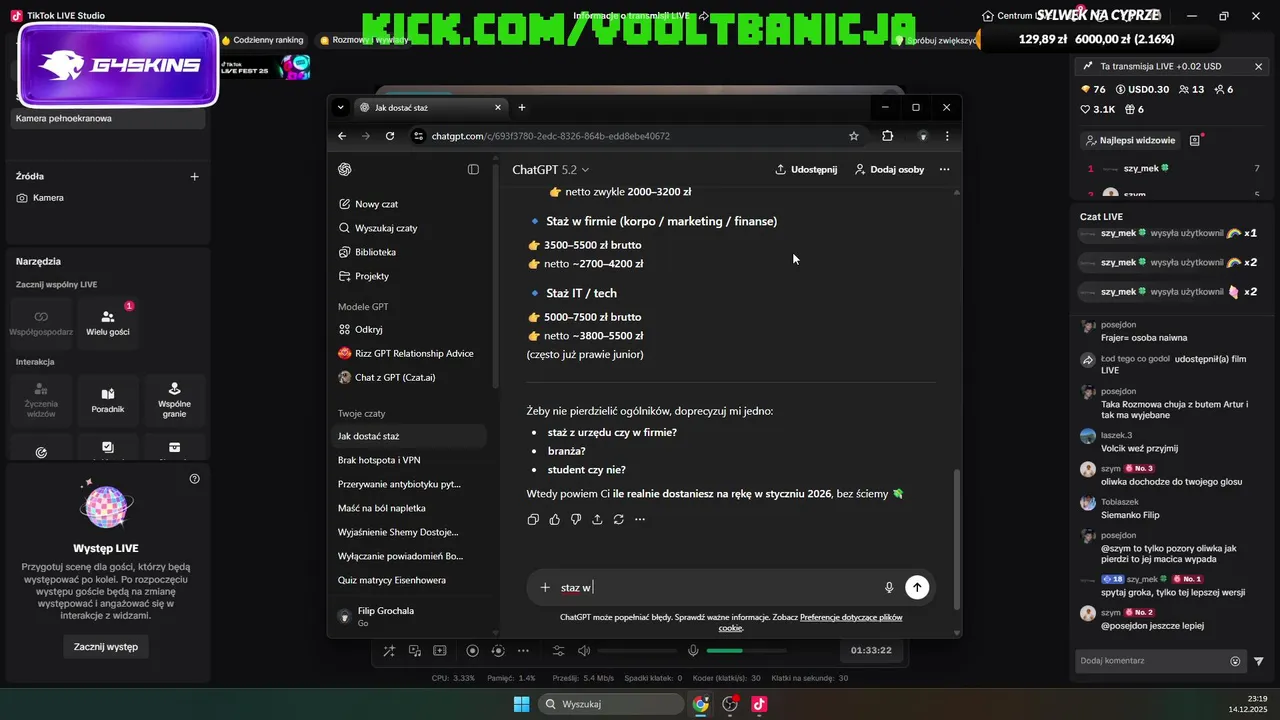
Task: Open Najlepsi widzowie viewer list
Action: [x=1130, y=141]
